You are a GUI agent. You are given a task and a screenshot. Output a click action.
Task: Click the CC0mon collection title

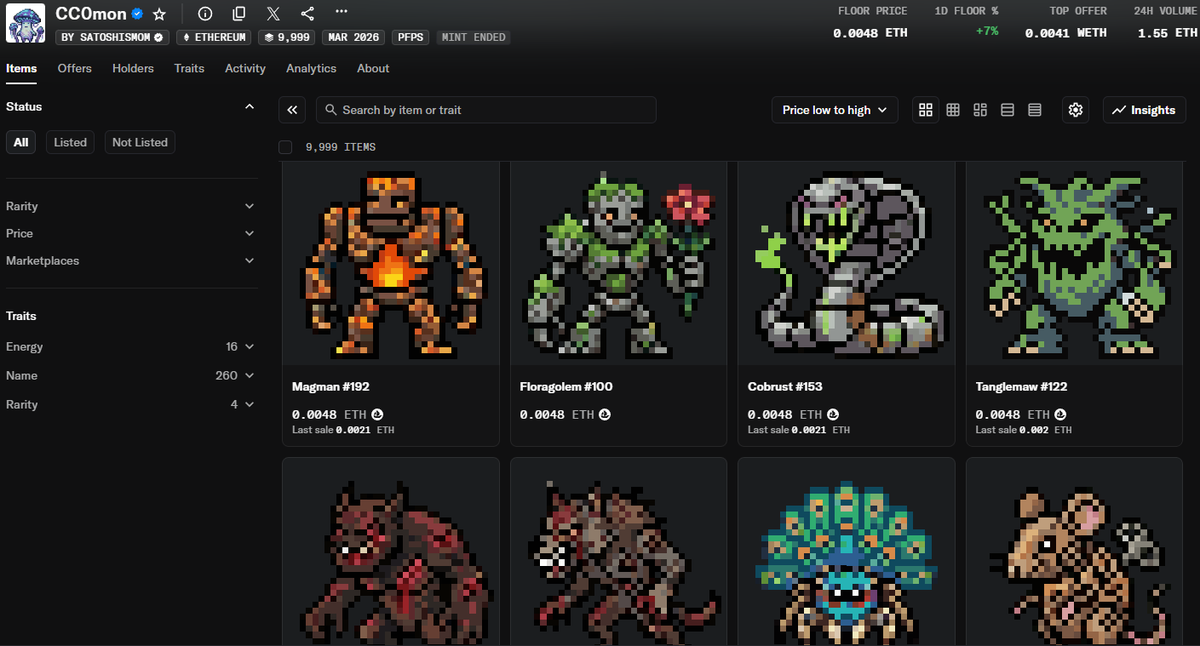[91, 14]
